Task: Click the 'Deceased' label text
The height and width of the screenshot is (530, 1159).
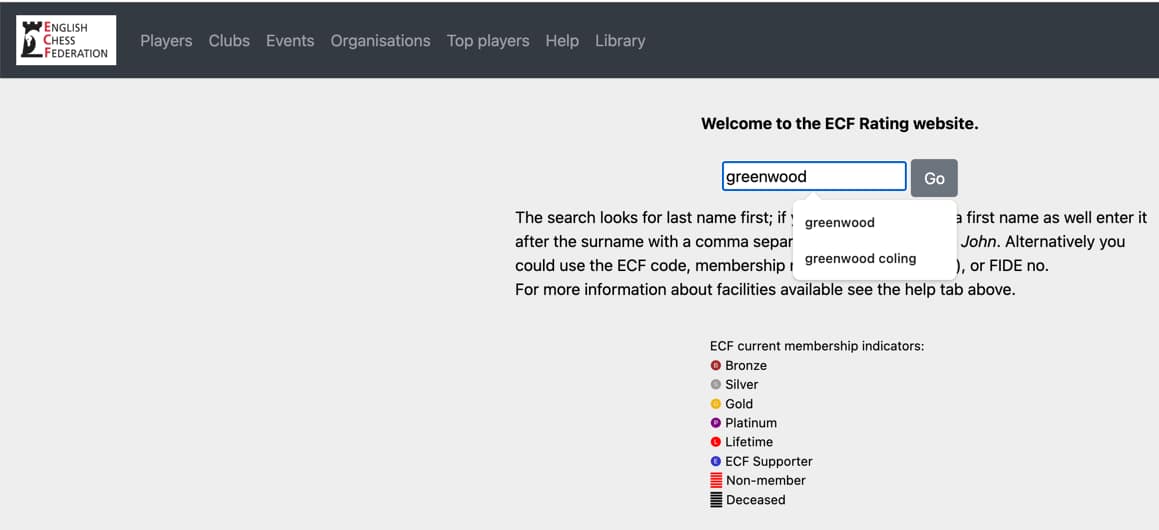Action: click(755, 500)
